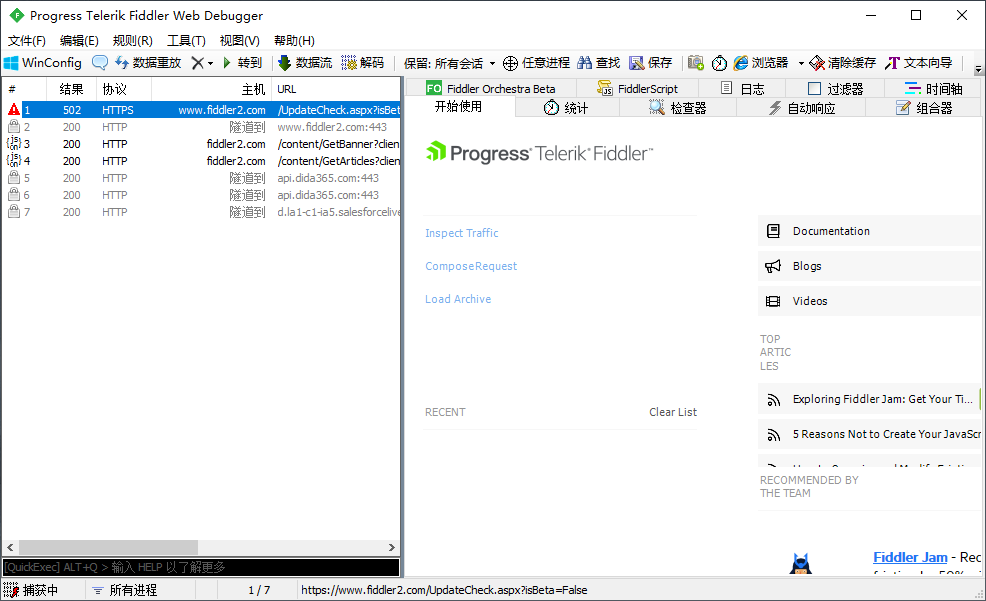Viewport: 986px width, 601px height.
Task: Click the camera screenshot icon in toolbar
Action: tap(696, 63)
